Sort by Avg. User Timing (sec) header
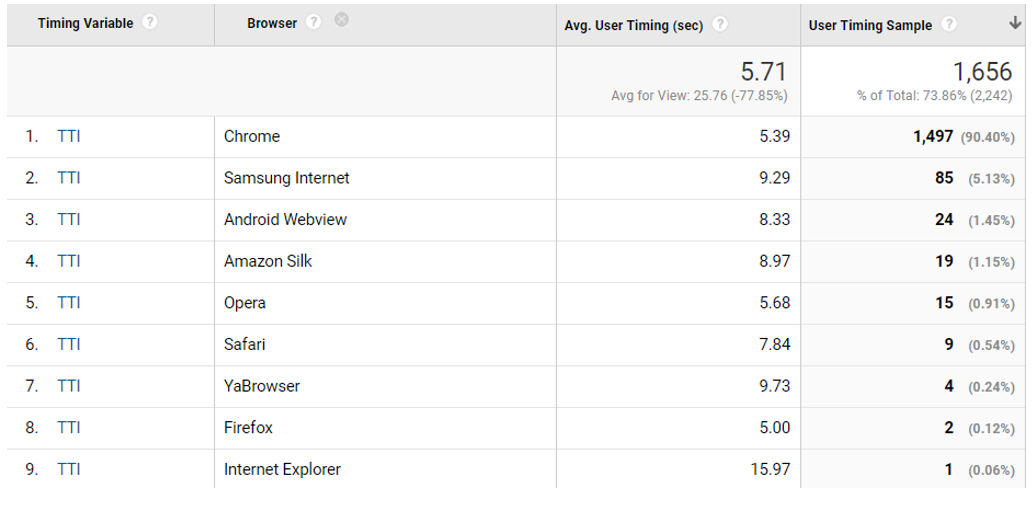Image resolution: width=1032 pixels, height=505 pixels. 634,26
